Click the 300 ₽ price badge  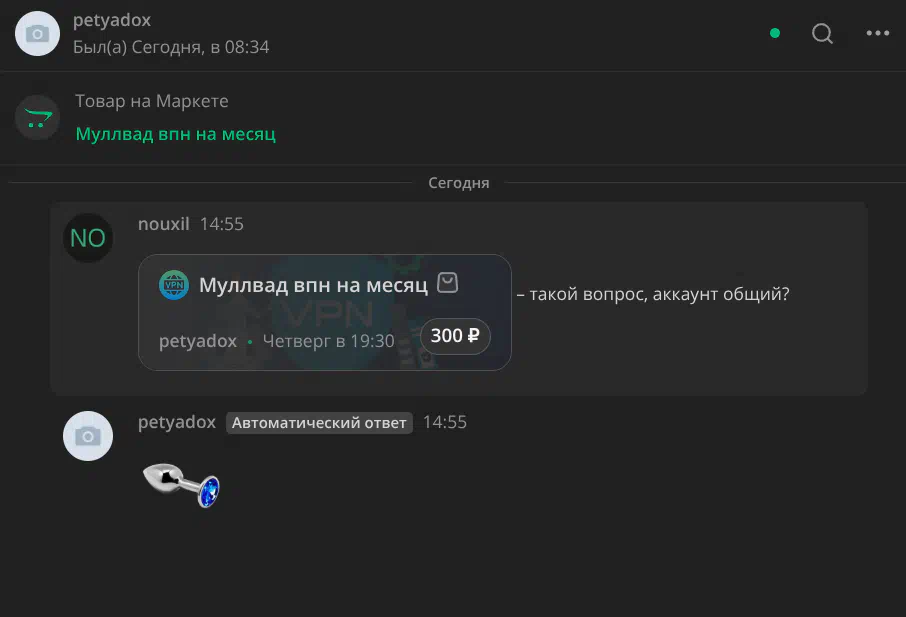click(455, 336)
